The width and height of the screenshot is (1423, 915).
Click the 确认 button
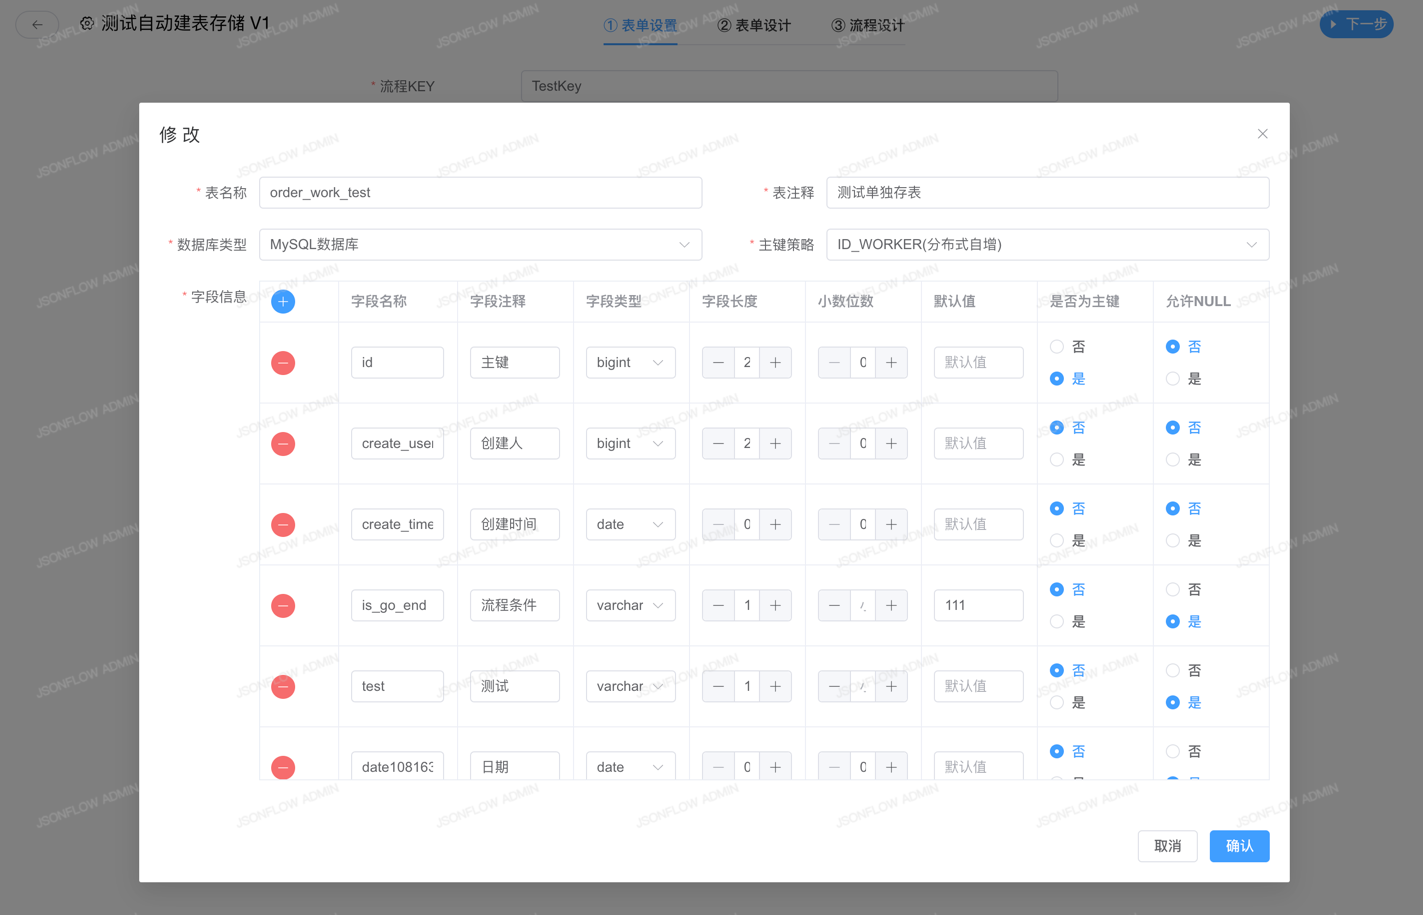pyautogui.click(x=1239, y=846)
